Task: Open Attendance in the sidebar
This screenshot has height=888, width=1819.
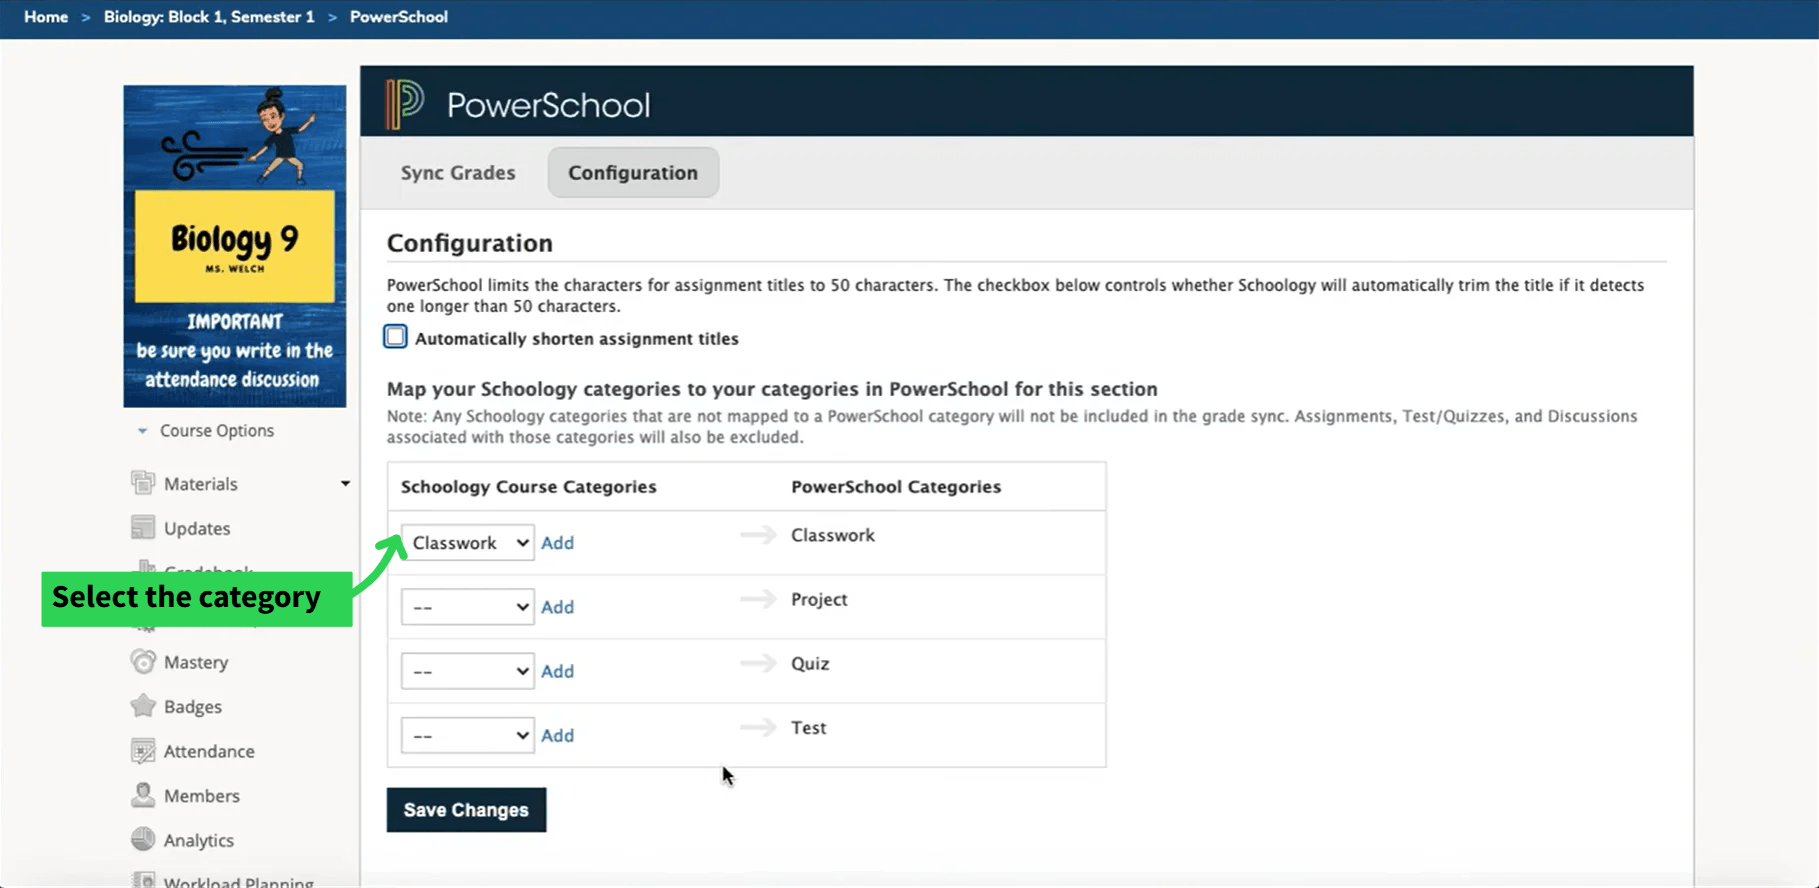Action: click(x=209, y=751)
